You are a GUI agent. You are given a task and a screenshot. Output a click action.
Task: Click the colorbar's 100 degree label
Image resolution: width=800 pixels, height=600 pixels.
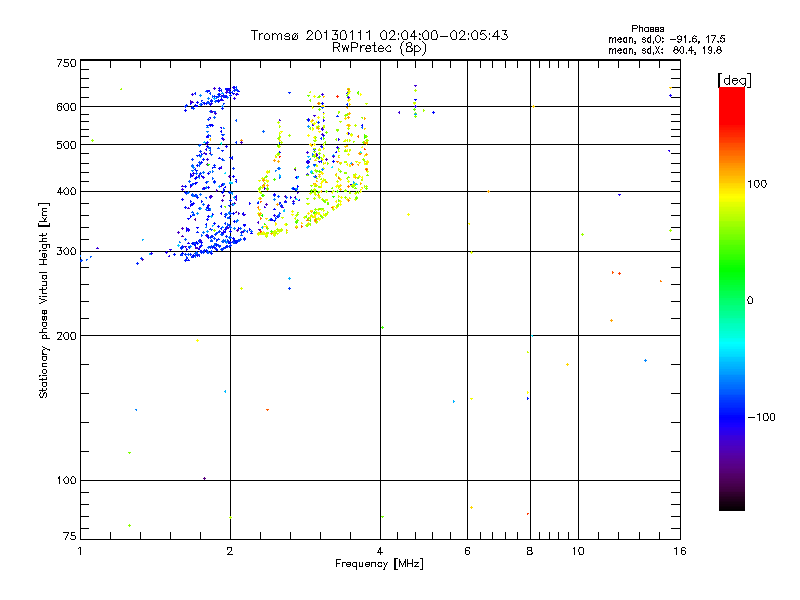757,184
